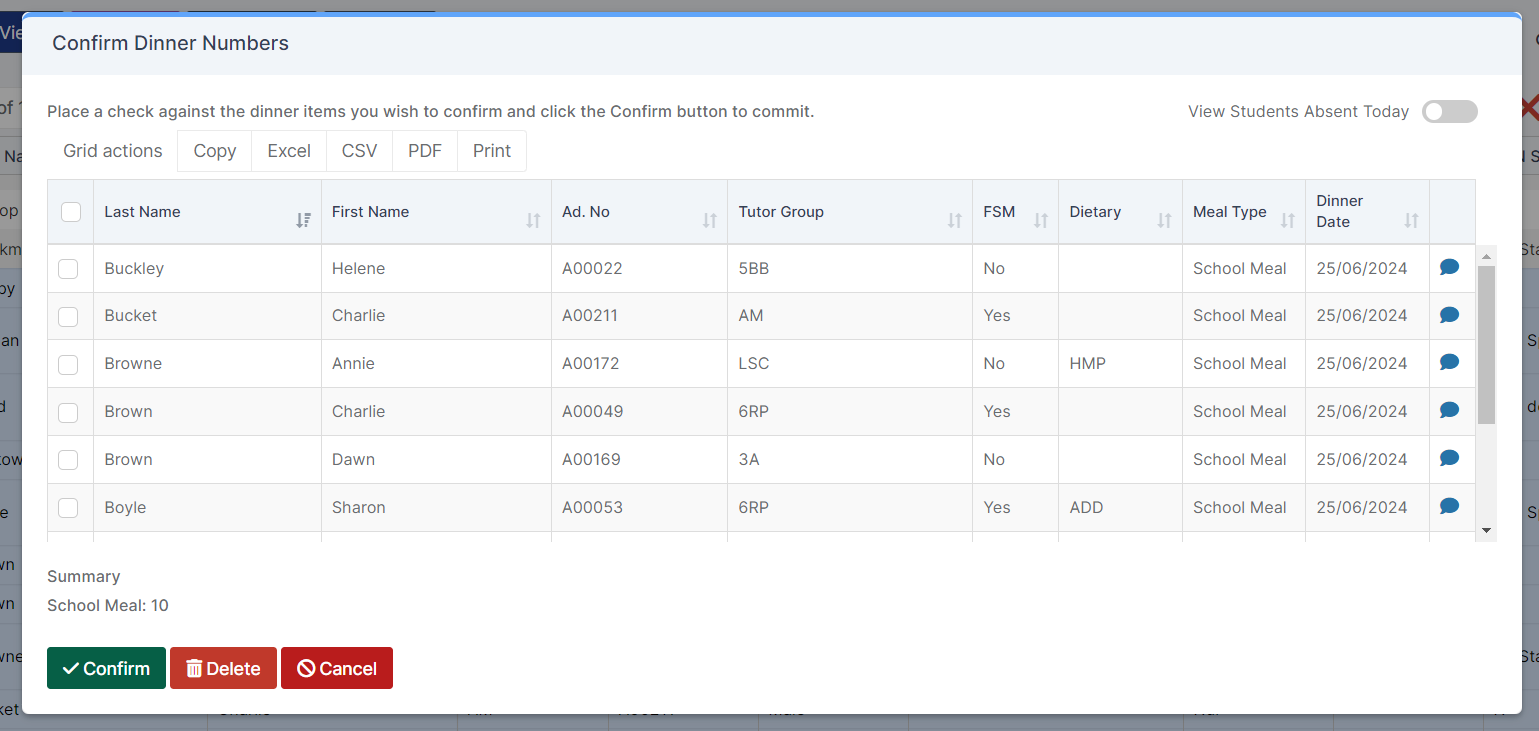Screen dimensions: 1539x731
Task: Tick the select-all header checkbox
Action: click(x=71, y=212)
